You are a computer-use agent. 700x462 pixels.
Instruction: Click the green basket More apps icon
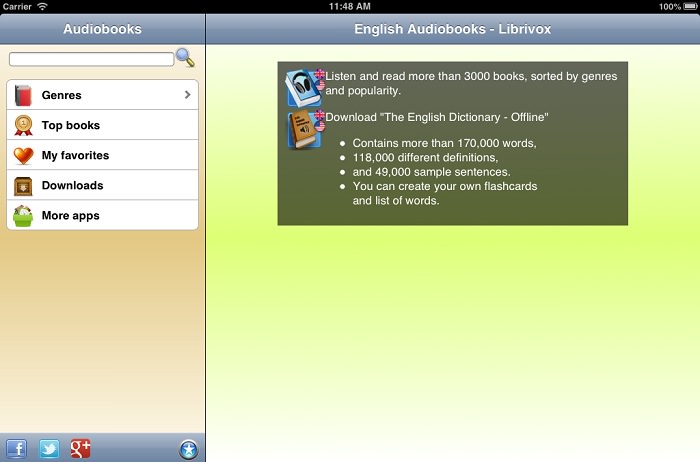[23, 216]
